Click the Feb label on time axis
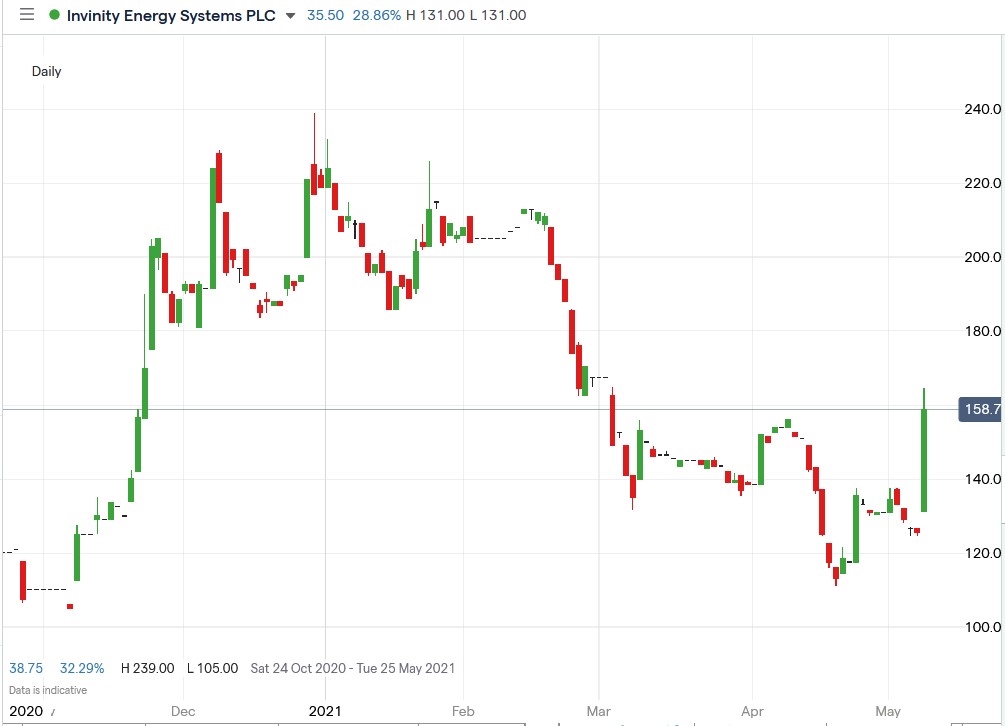This screenshot has width=1005, height=726. coord(463,711)
